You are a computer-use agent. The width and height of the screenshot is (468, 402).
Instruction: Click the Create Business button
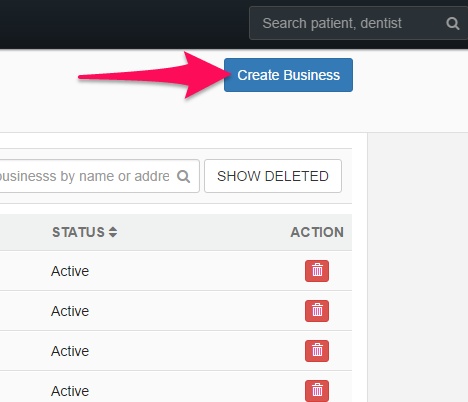click(288, 75)
